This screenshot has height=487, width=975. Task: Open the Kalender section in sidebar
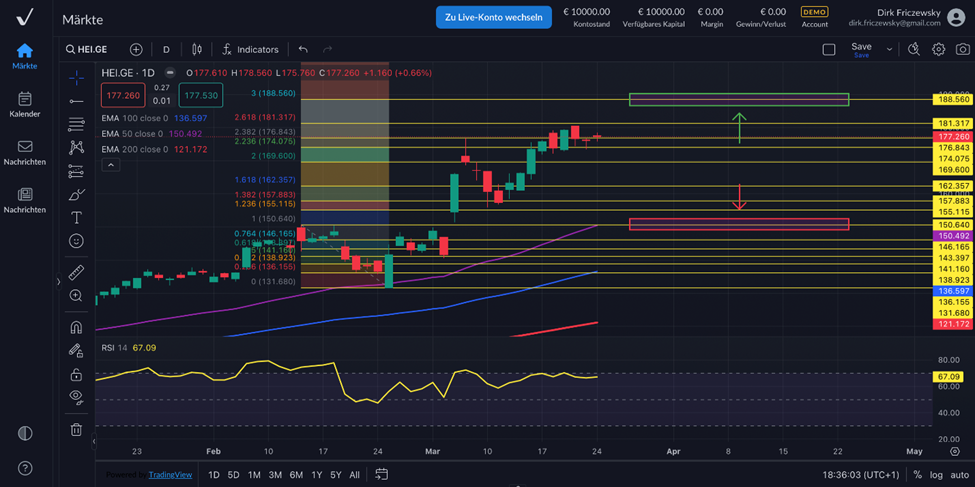click(25, 104)
